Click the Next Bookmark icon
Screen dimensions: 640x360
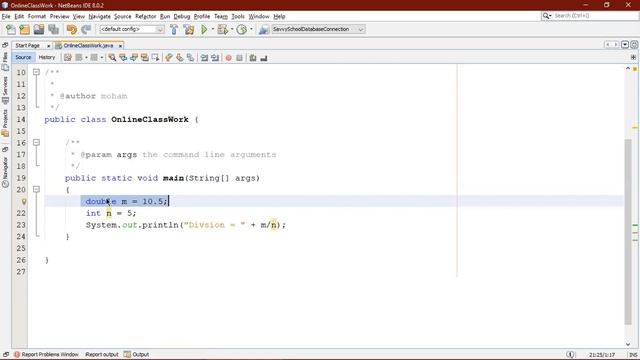[x=180, y=58]
